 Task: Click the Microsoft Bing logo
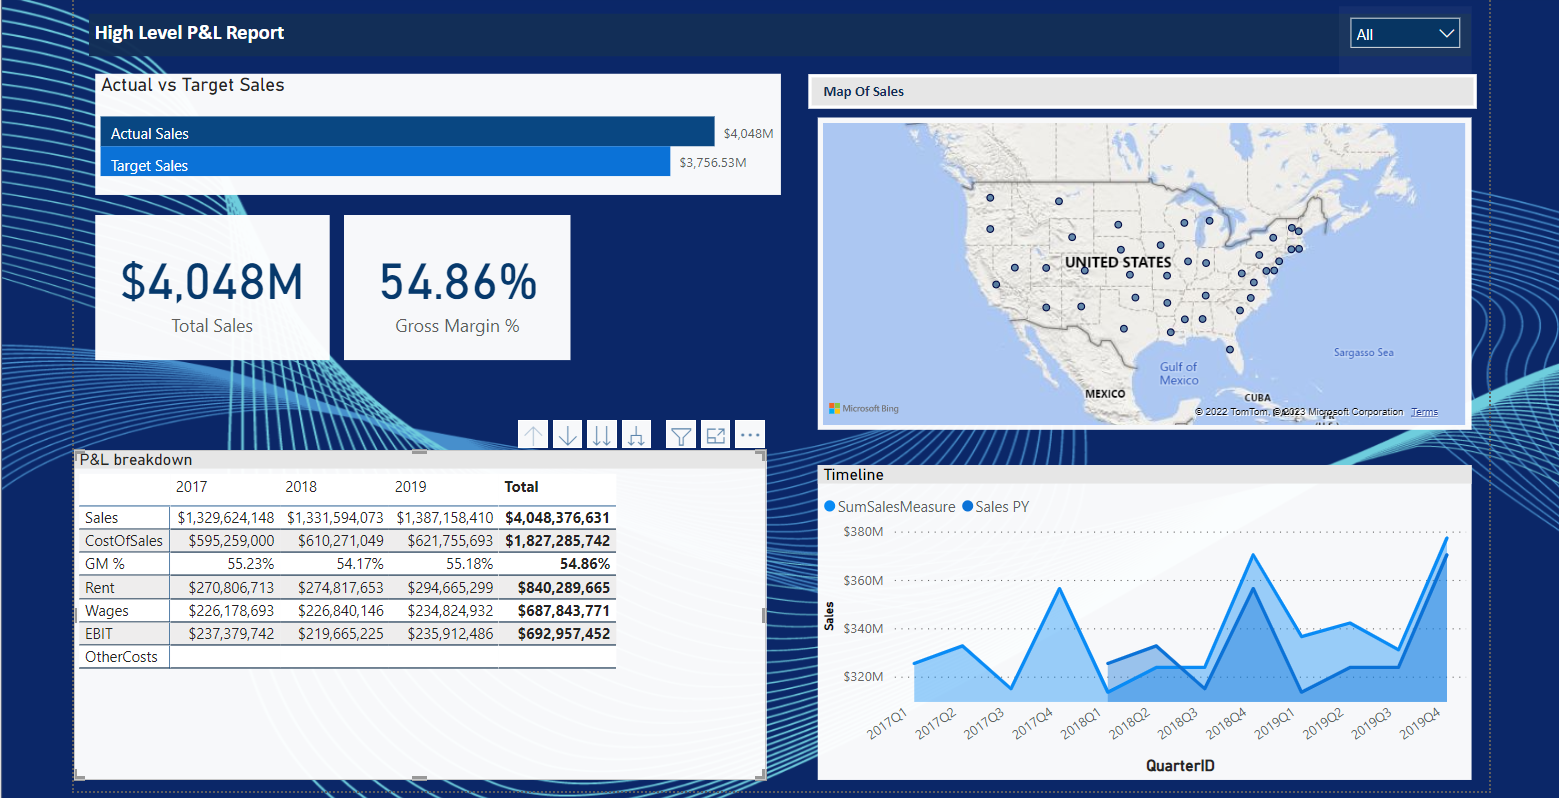864,408
